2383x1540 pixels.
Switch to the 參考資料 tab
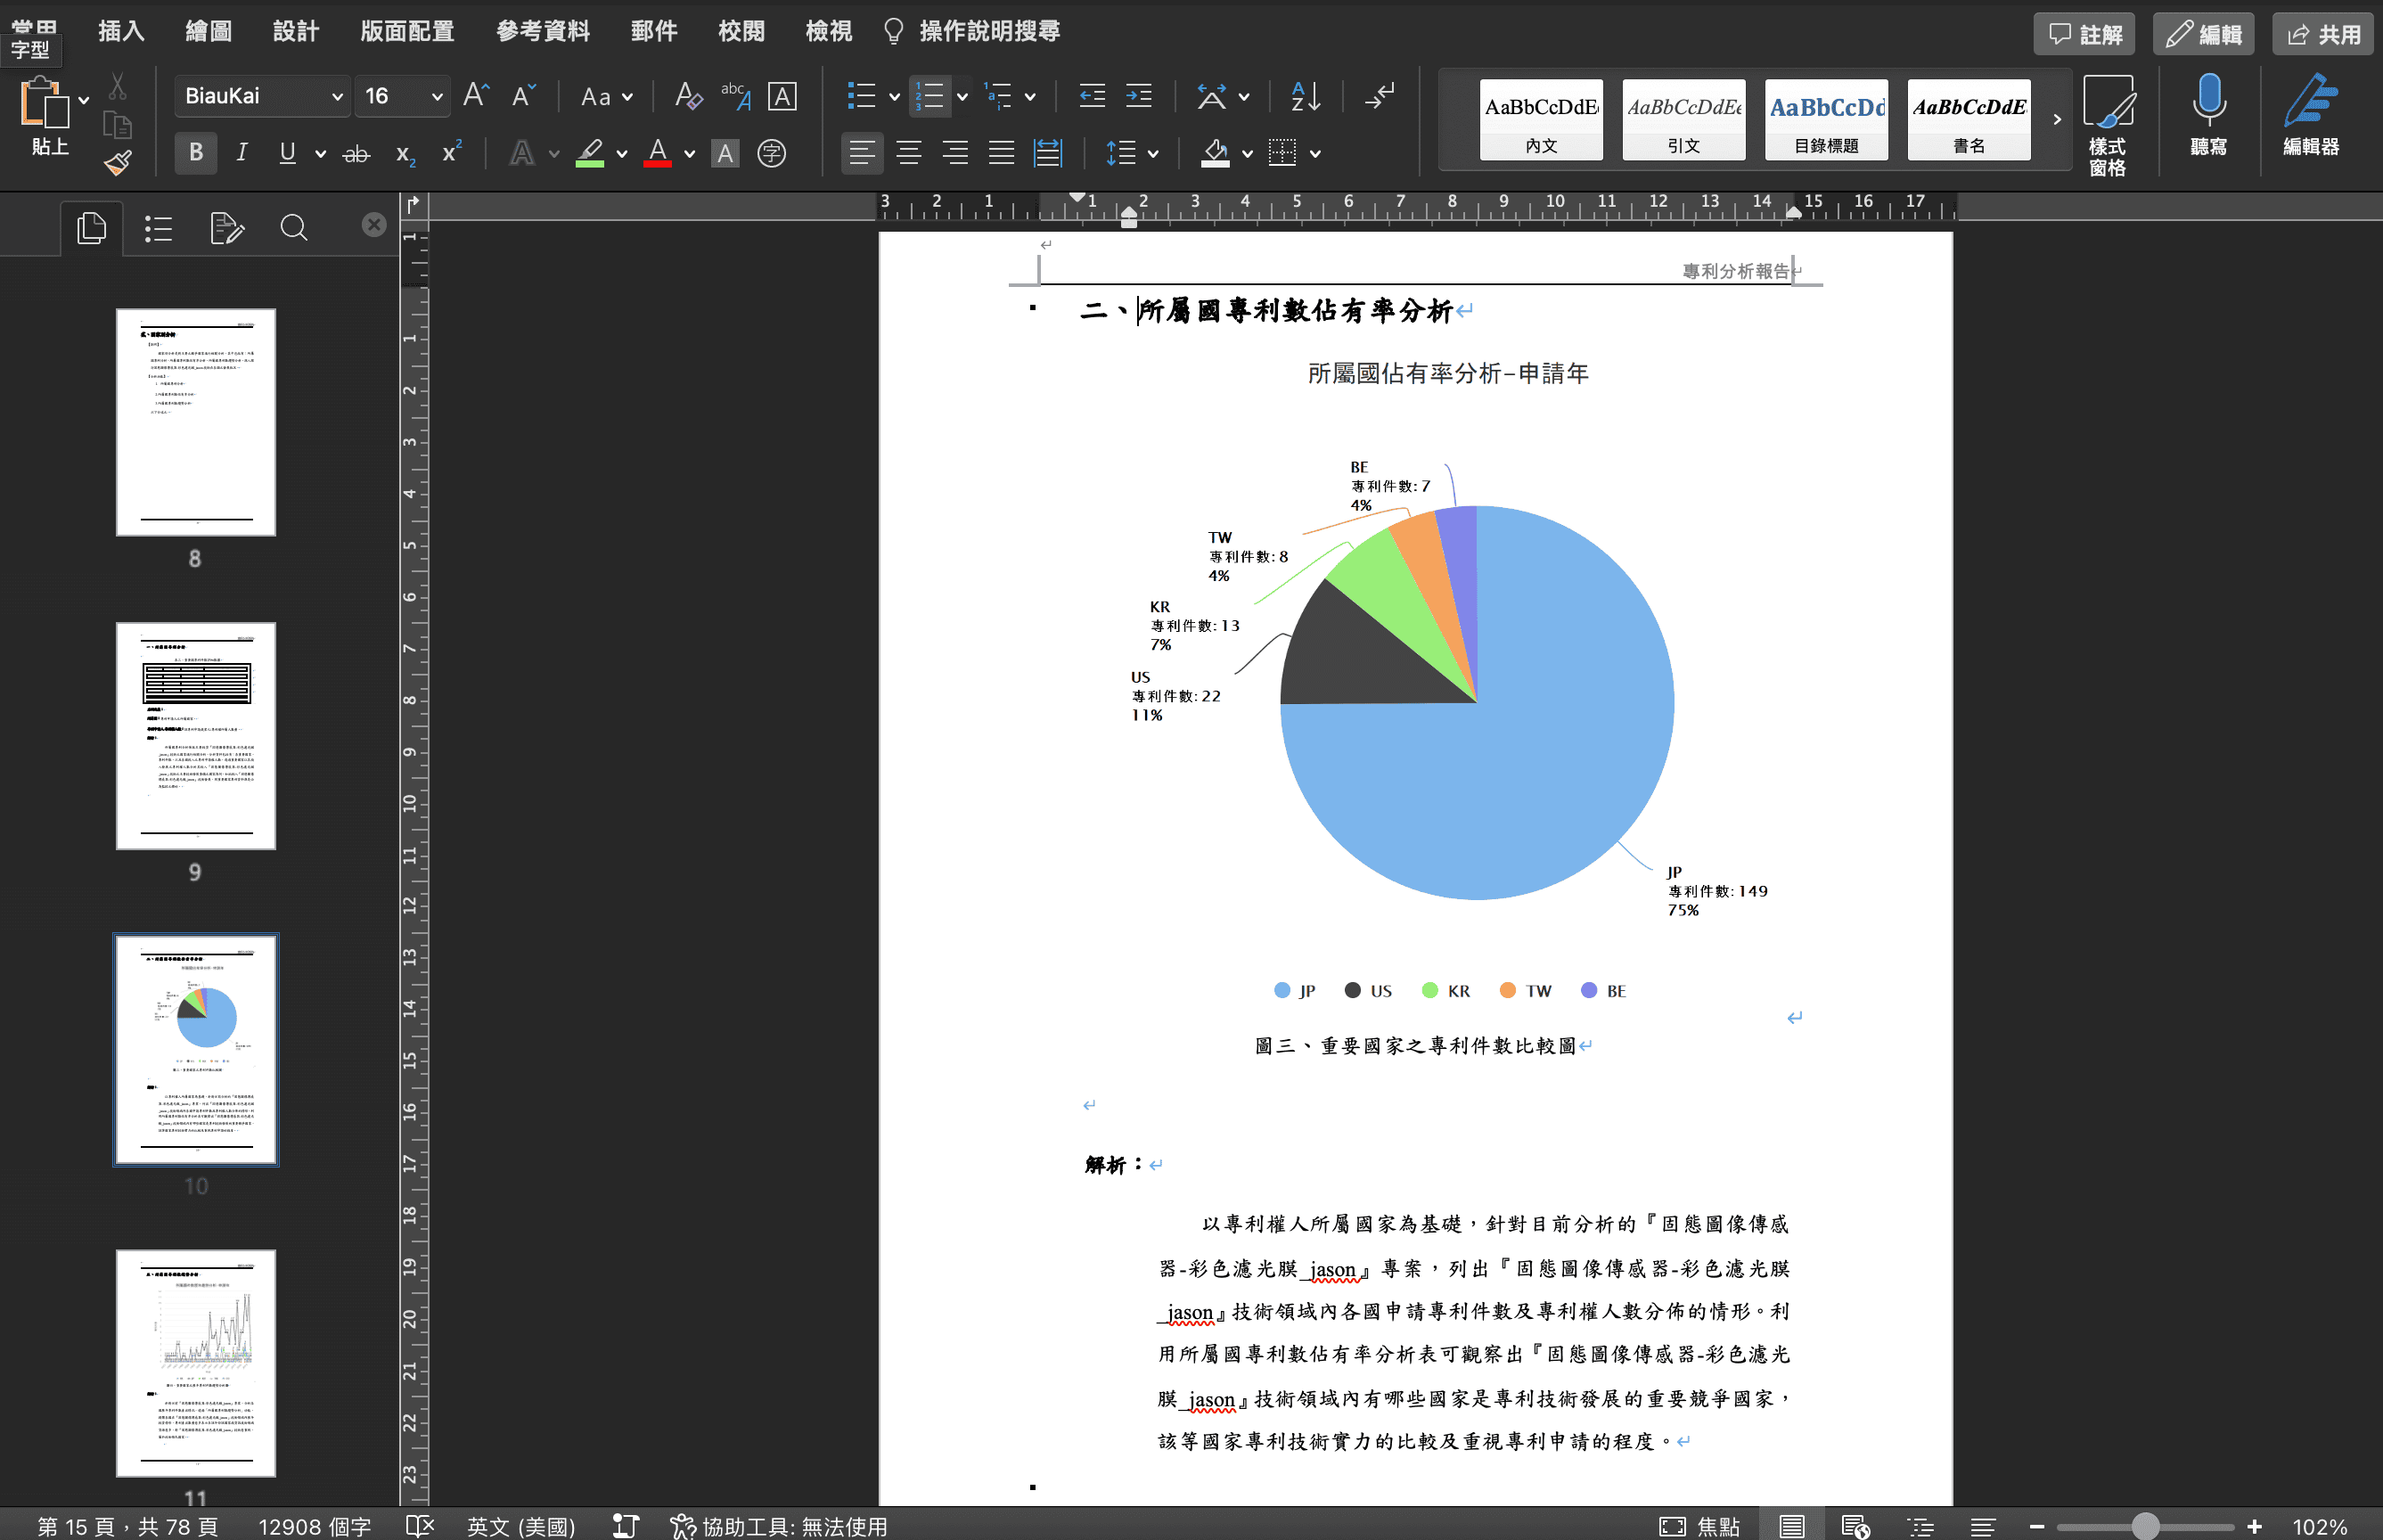point(542,31)
